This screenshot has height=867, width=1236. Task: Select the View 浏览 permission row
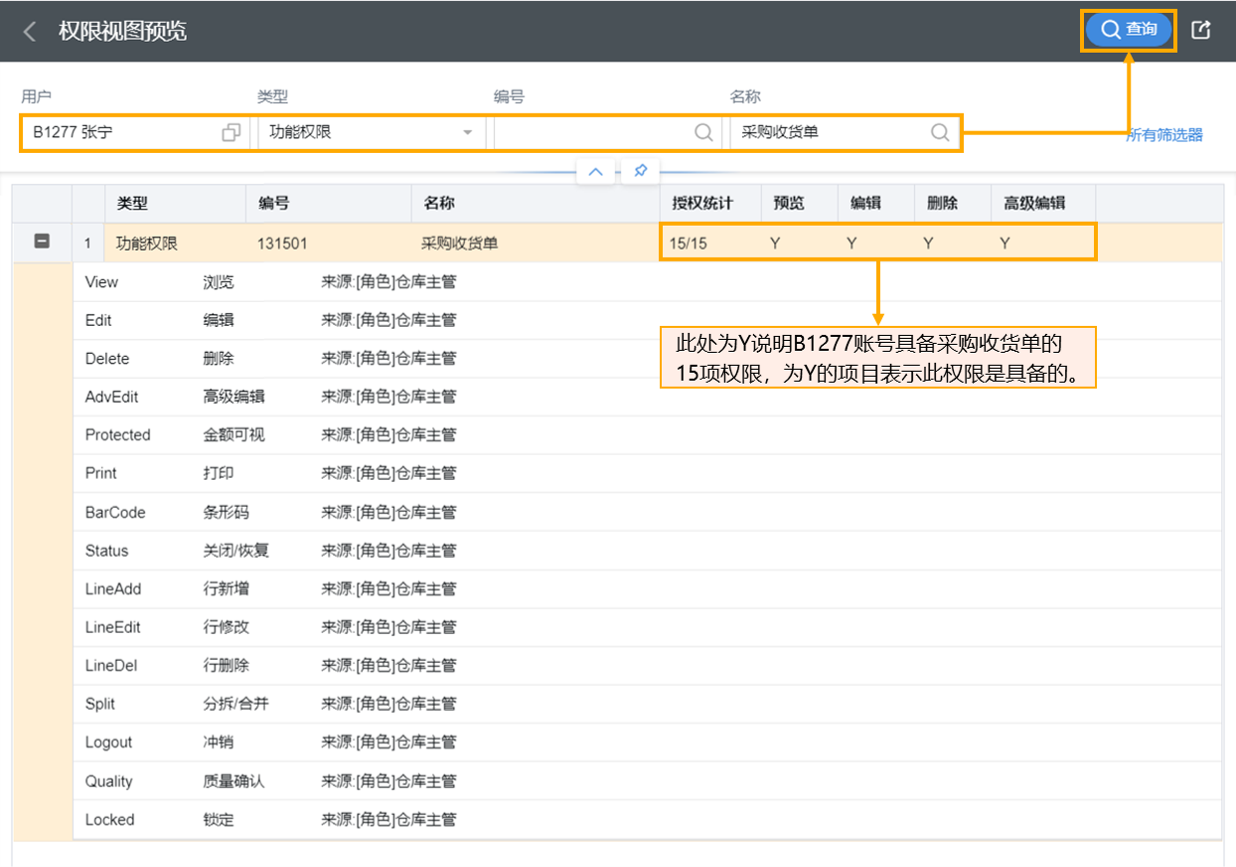646,282
